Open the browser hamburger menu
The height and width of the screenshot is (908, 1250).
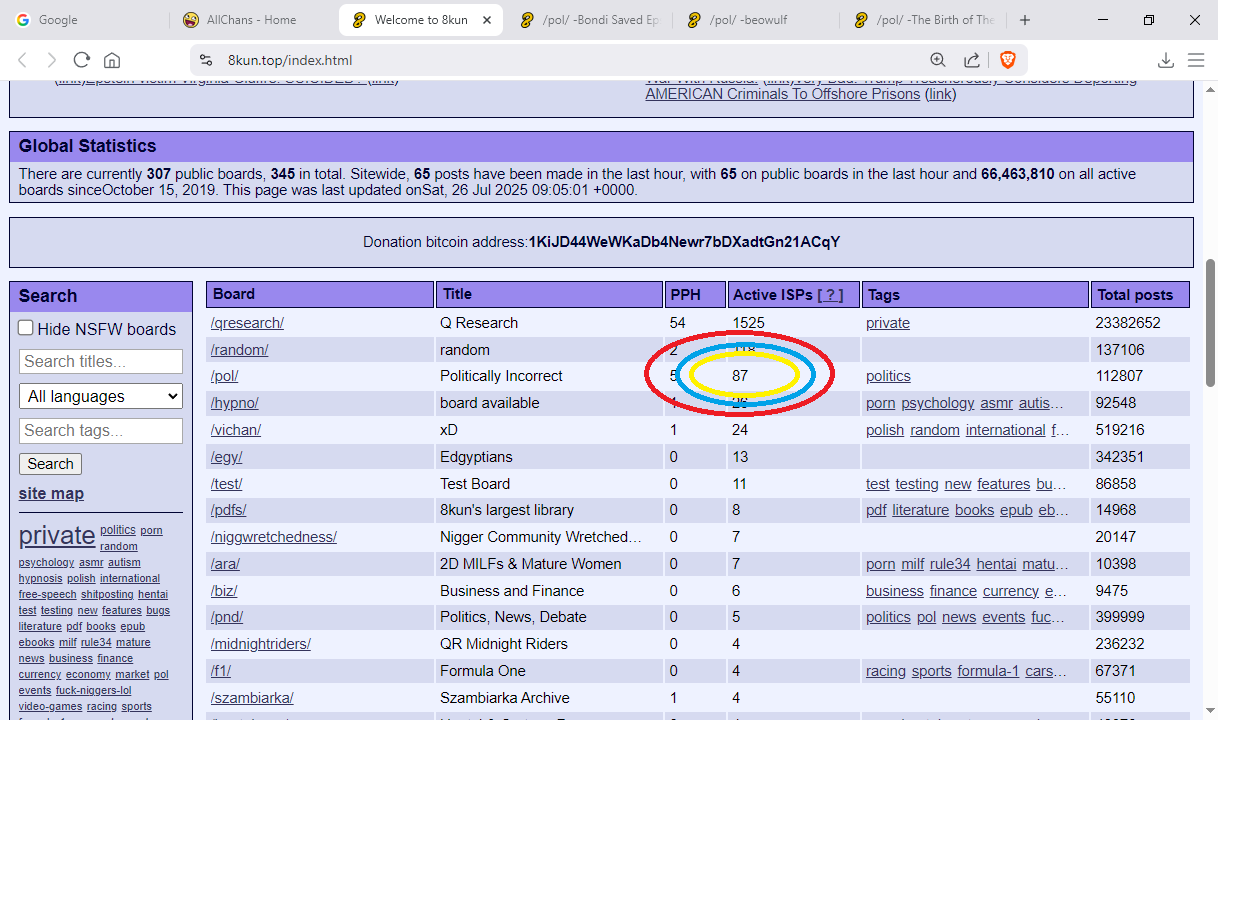click(x=1196, y=60)
